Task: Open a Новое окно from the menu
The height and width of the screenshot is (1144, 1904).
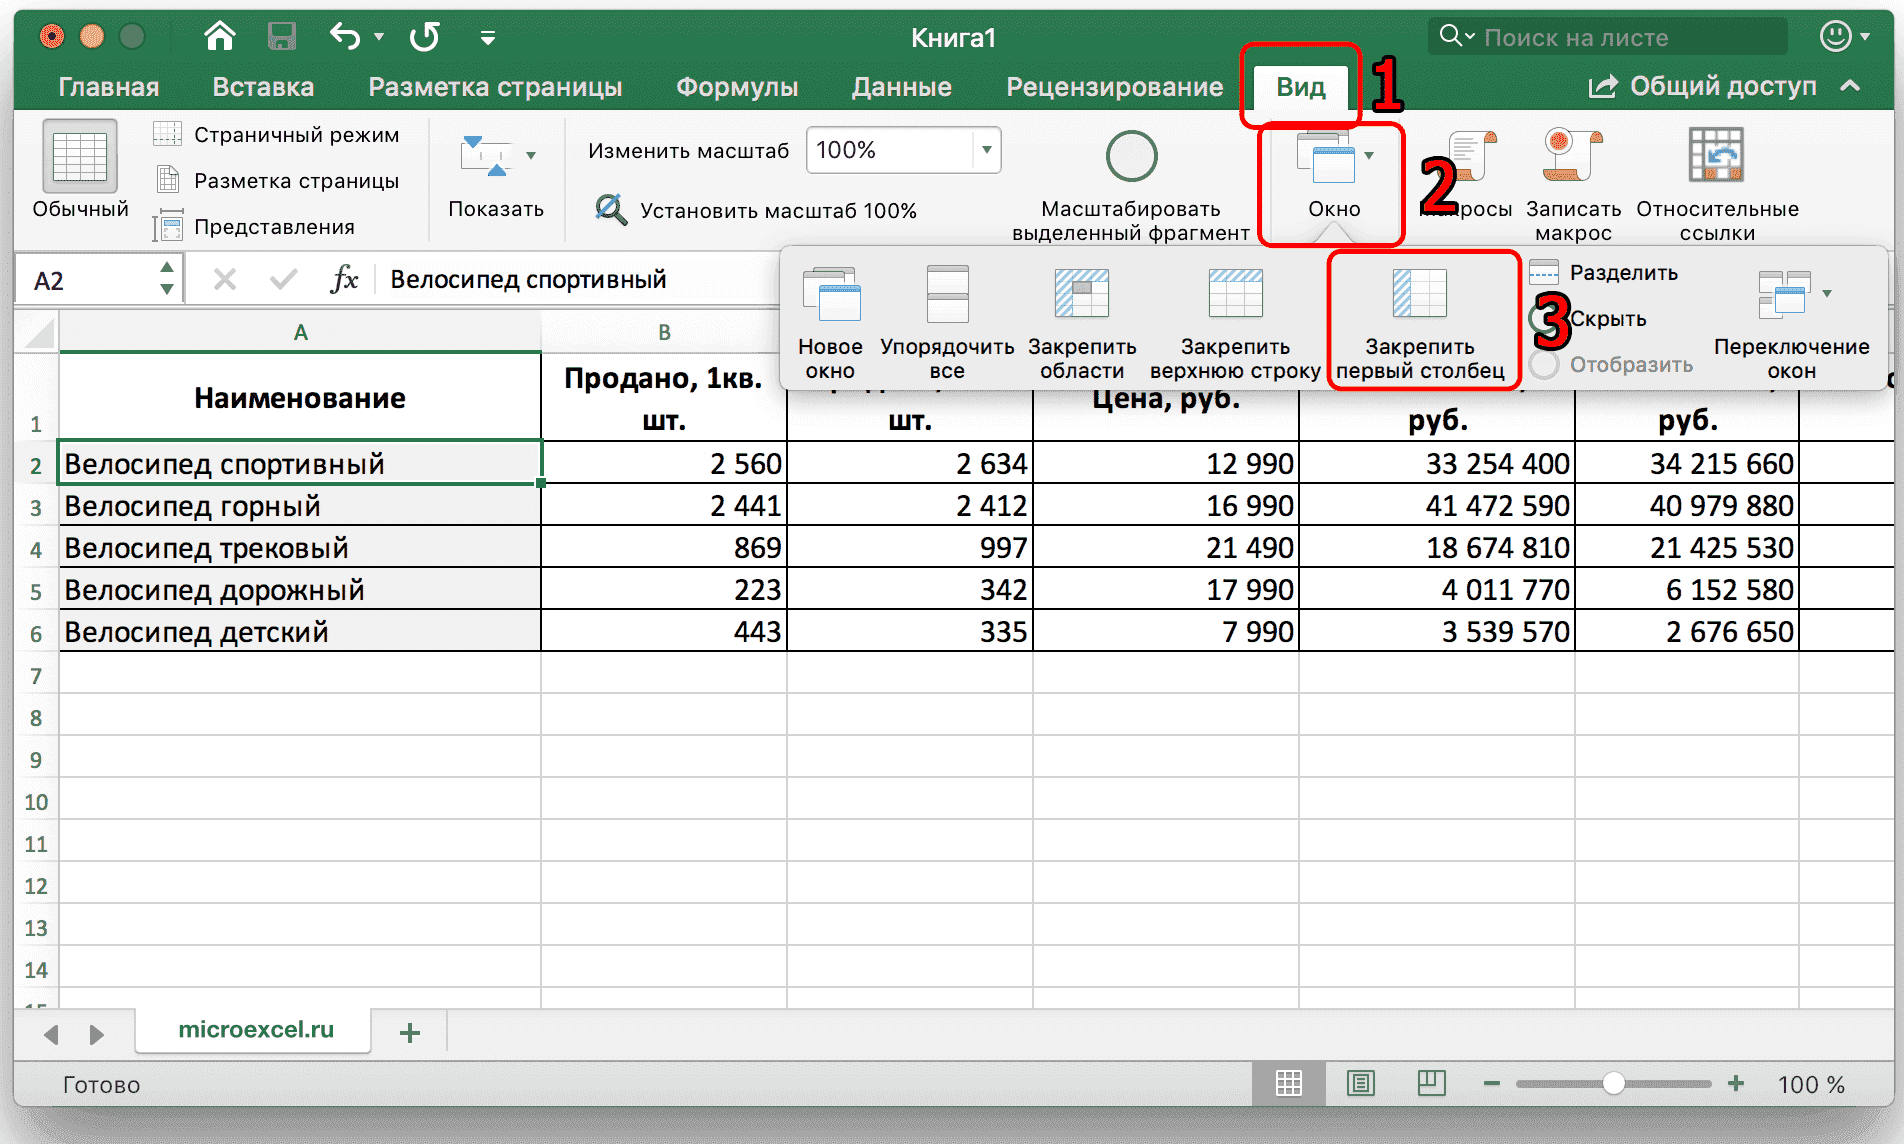Action: pos(830,320)
